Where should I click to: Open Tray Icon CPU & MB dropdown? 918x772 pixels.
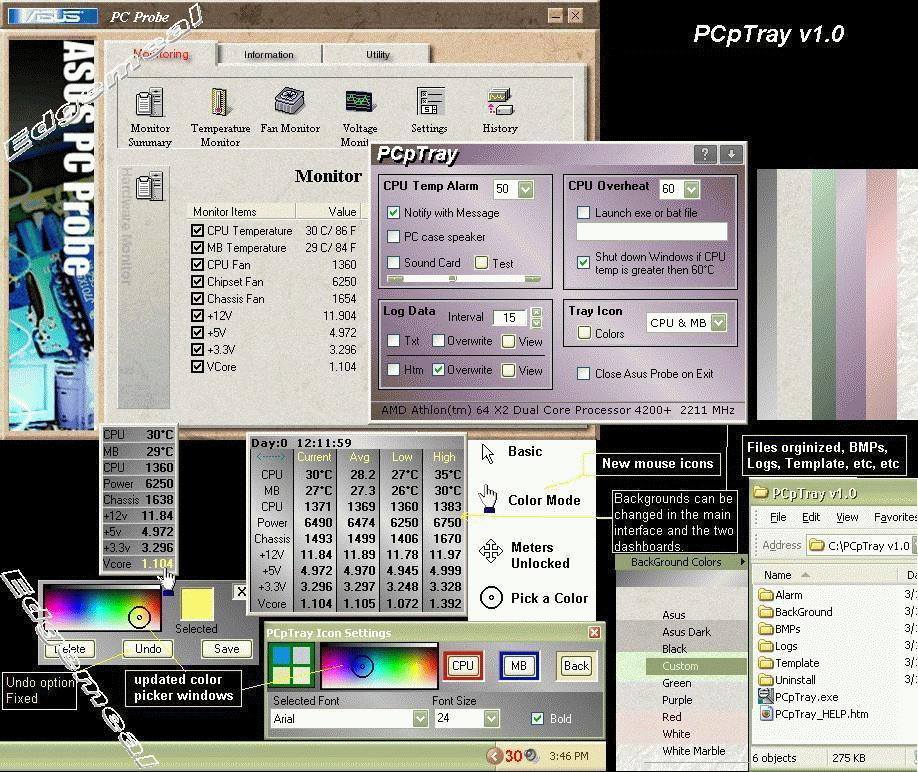719,322
